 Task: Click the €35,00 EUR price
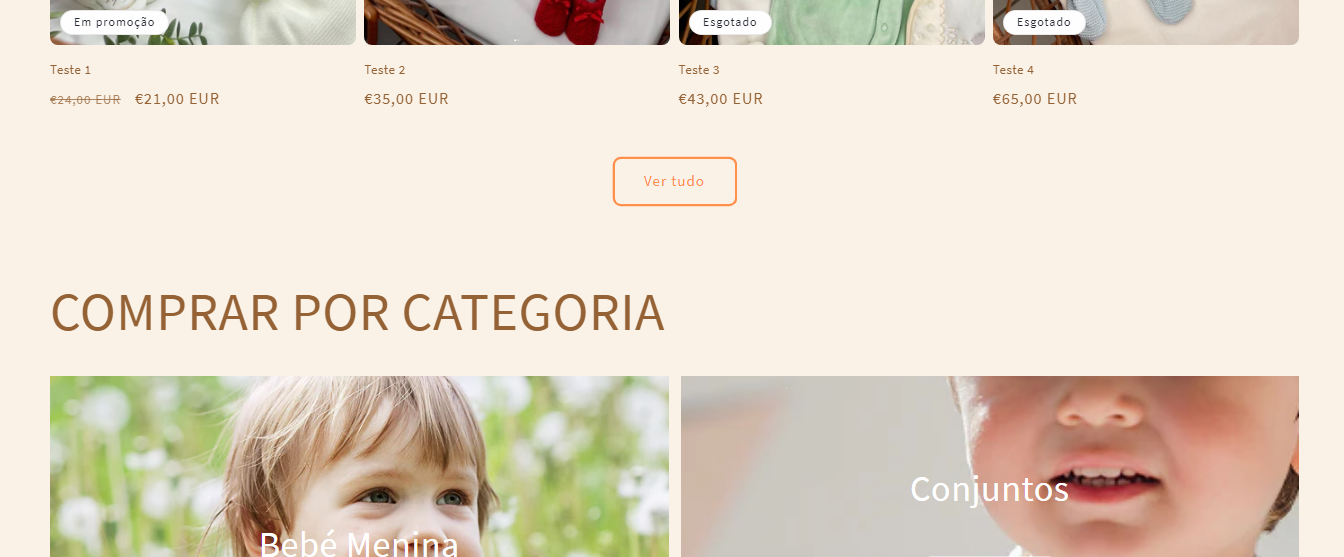coord(407,99)
